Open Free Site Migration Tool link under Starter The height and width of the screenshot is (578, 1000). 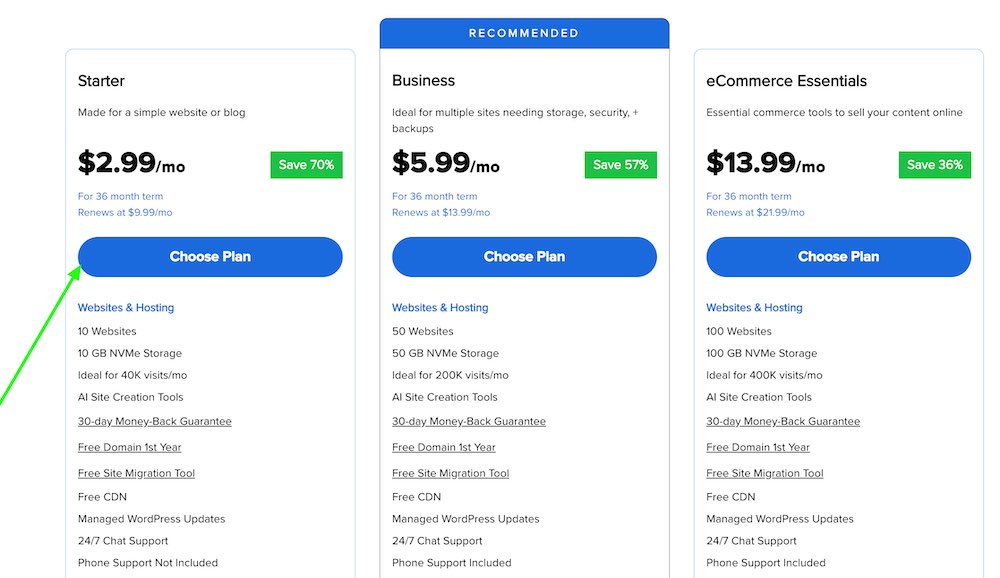point(136,472)
